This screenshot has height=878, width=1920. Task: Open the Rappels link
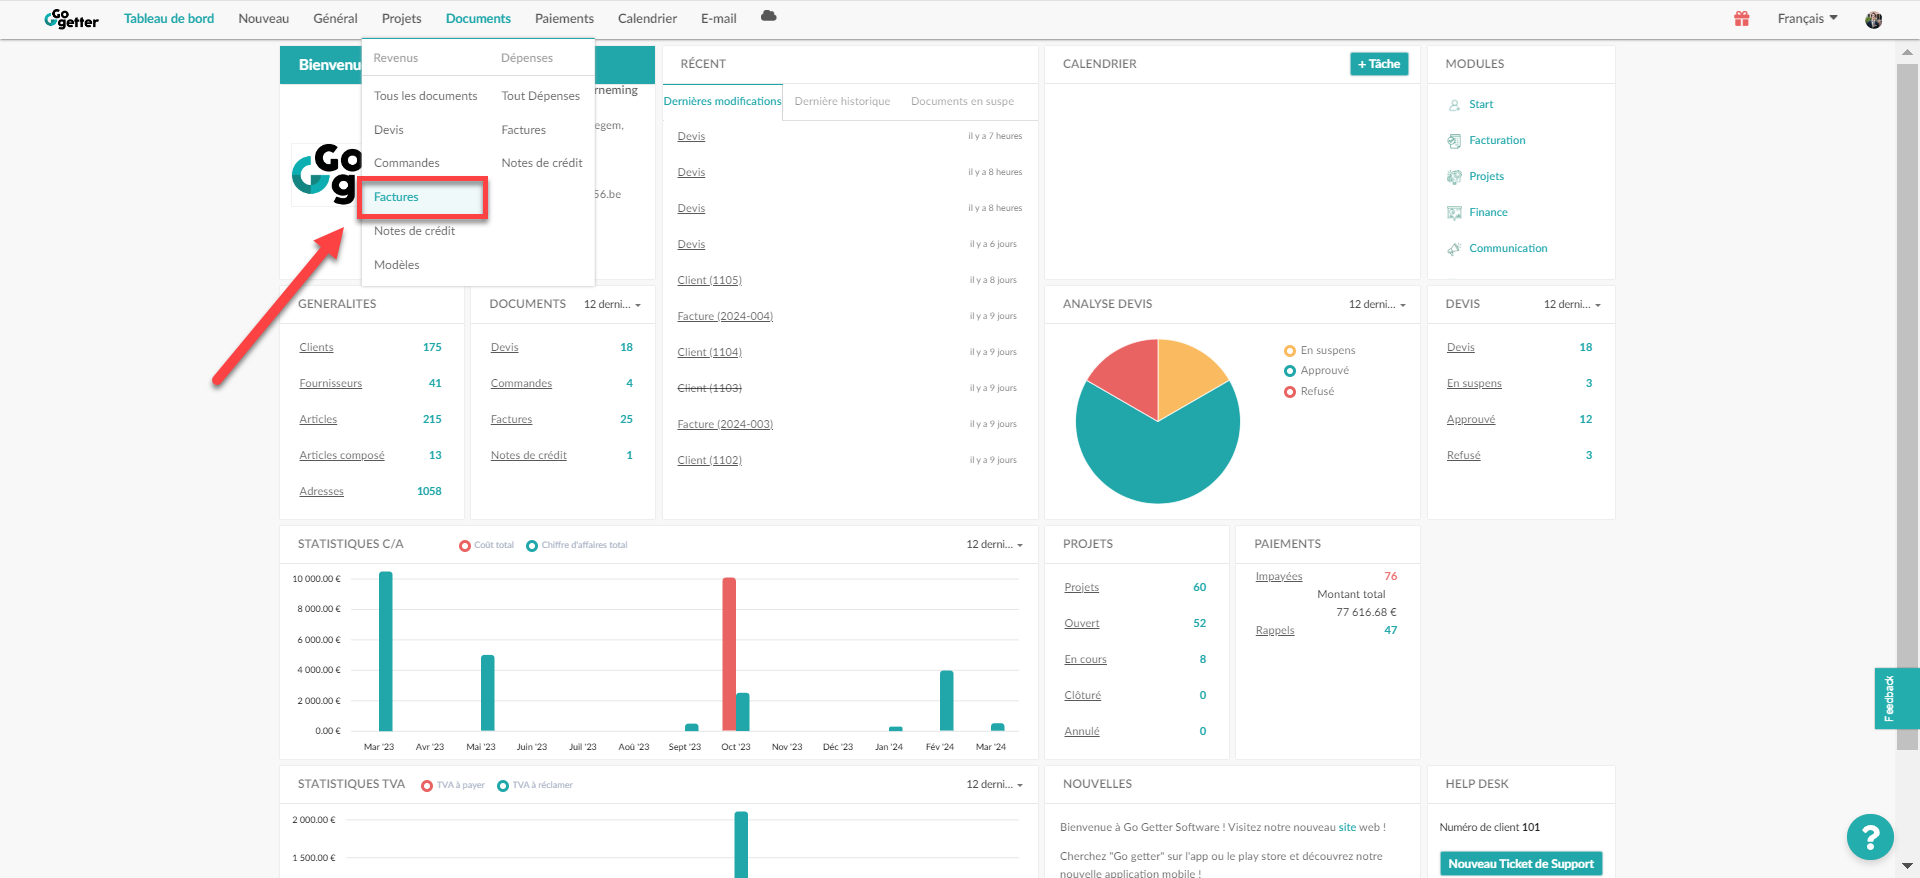(x=1274, y=630)
